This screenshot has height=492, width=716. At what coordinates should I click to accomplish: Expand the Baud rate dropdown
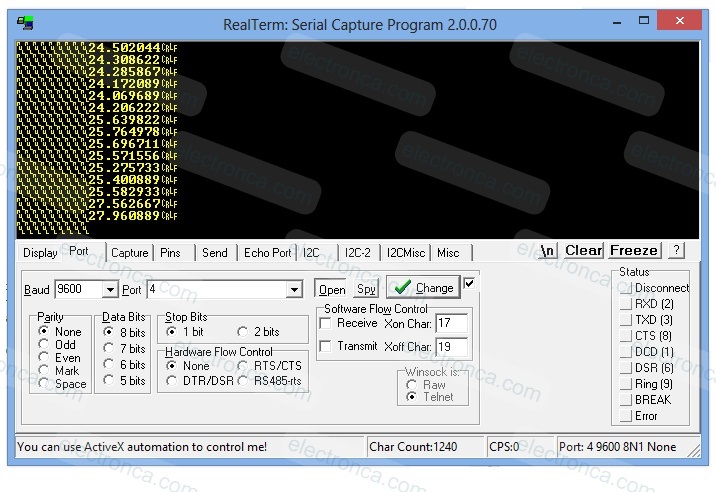110,290
